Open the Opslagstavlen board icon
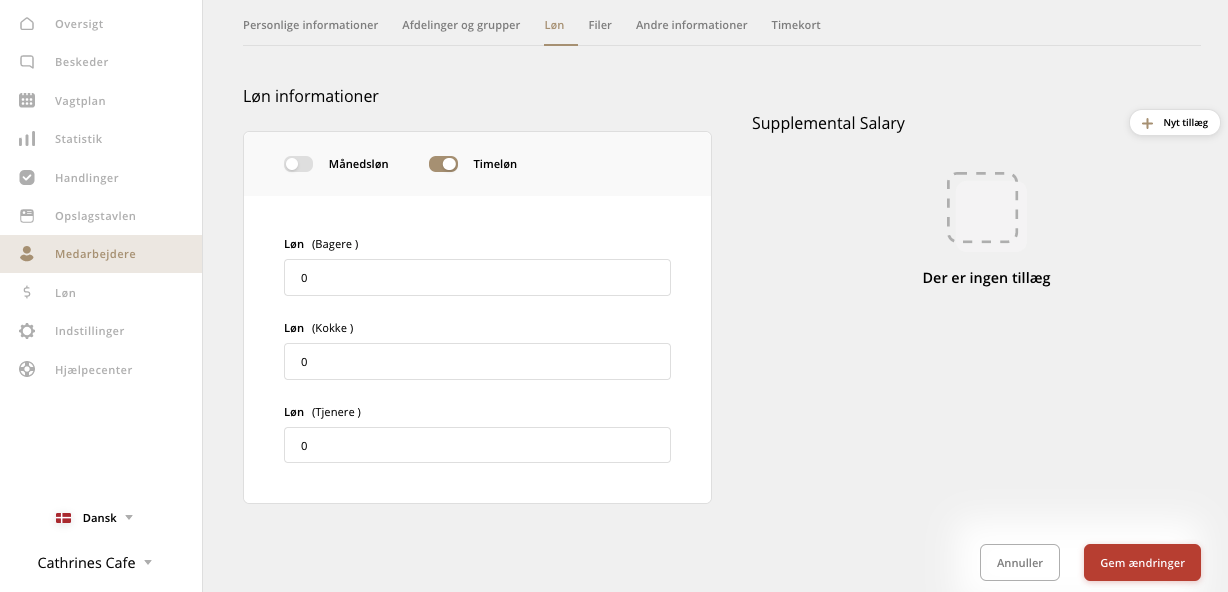This screenshot has height=592, width=1228. tap(27, 216)
